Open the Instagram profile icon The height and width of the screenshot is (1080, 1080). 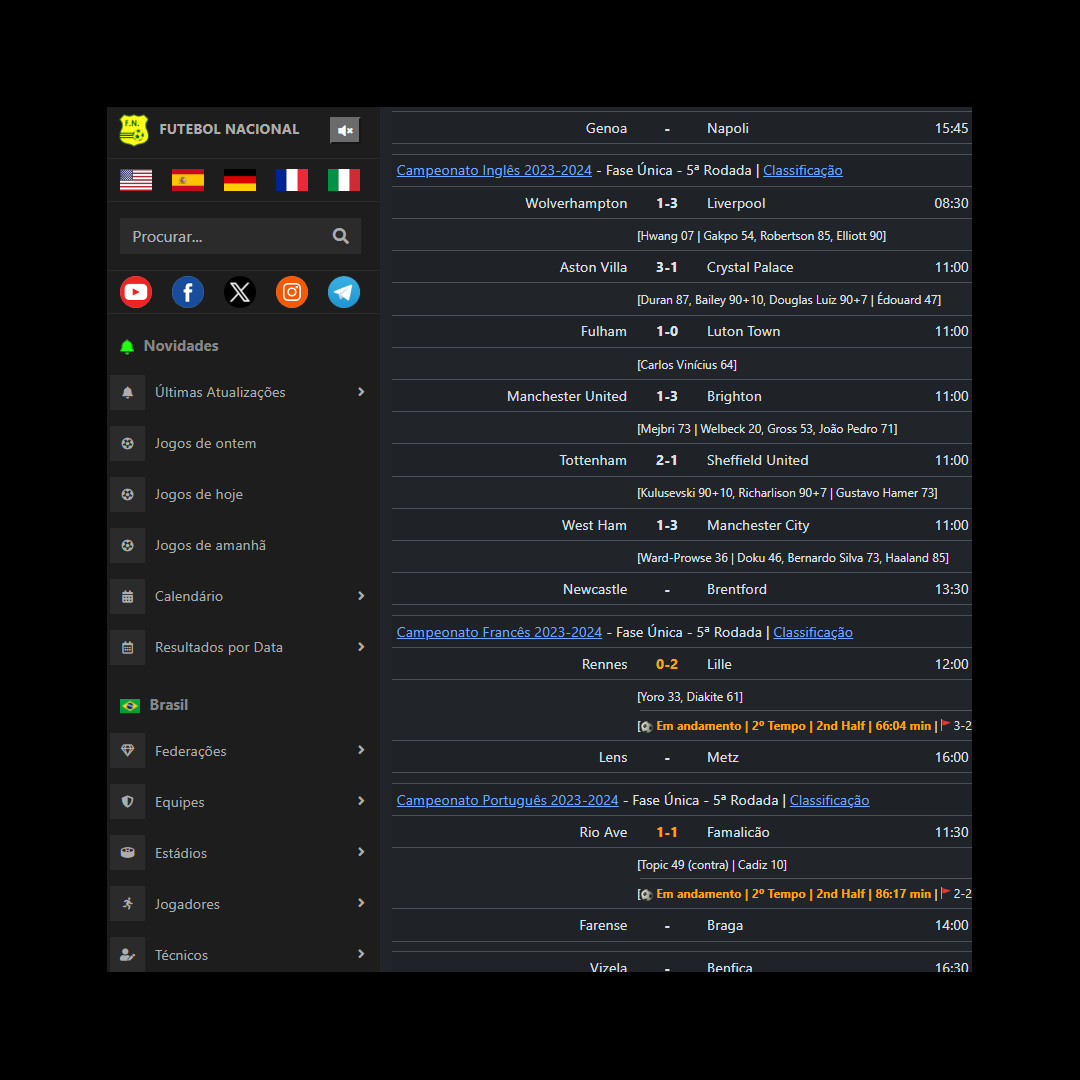[292, 292]
